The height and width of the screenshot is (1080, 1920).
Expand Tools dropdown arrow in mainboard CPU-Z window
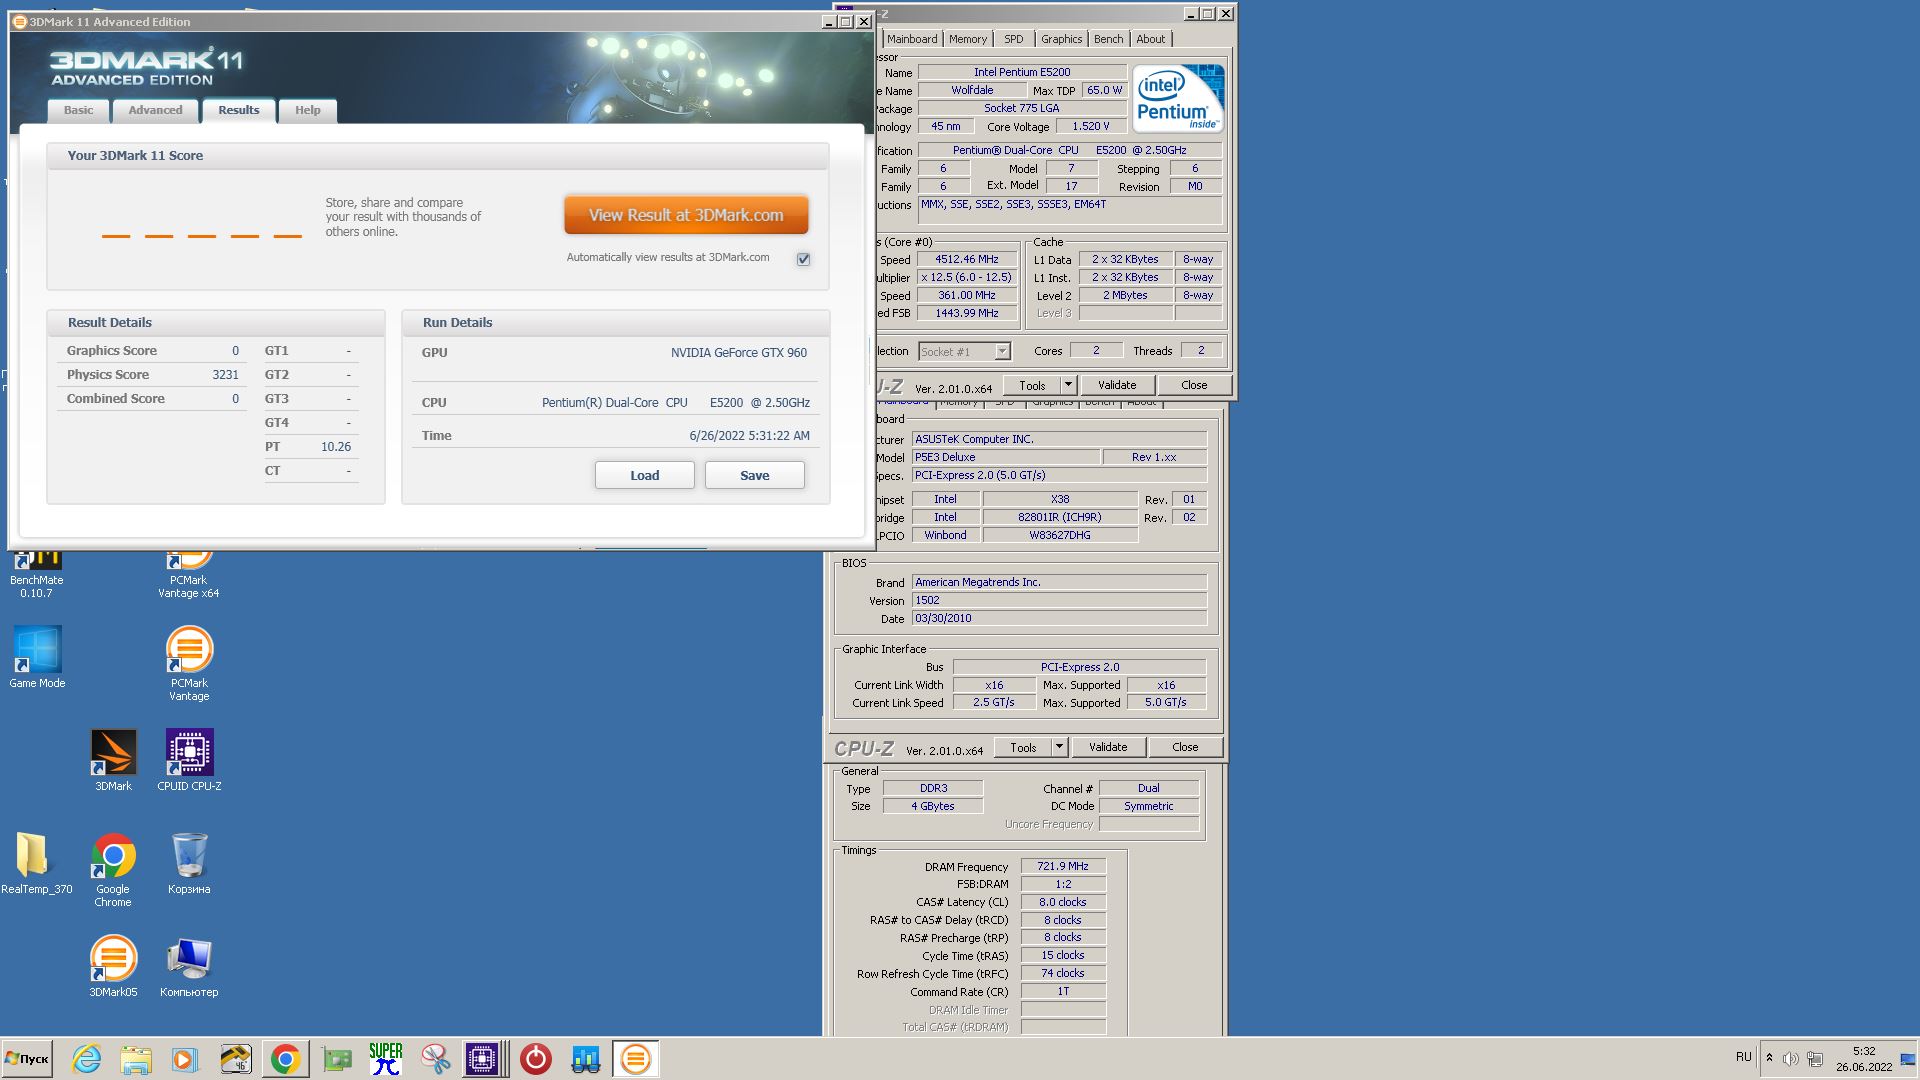click(x=1058, y=747)
